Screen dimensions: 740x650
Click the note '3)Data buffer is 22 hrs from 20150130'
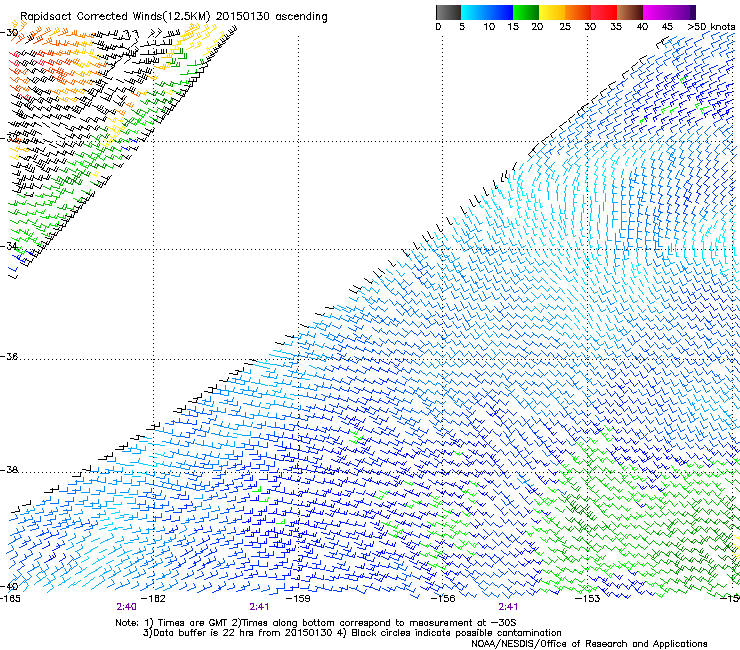(x=237, y=633)
